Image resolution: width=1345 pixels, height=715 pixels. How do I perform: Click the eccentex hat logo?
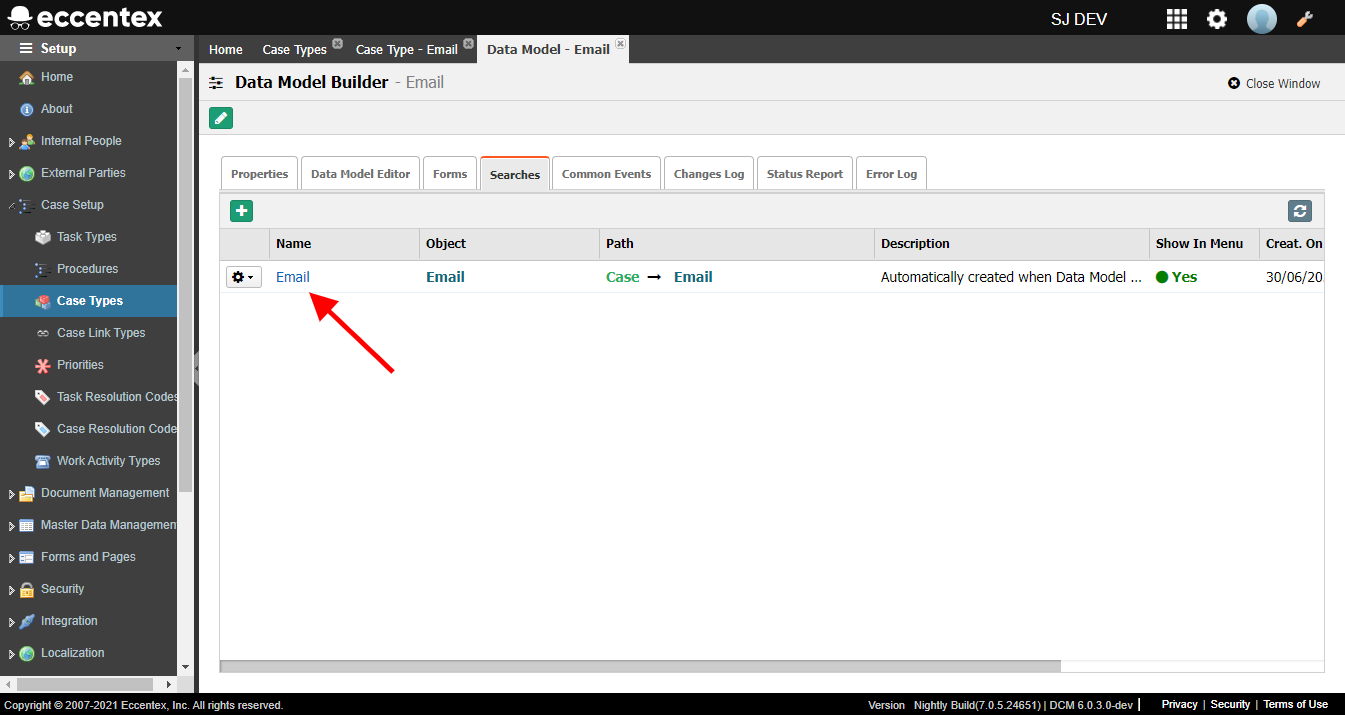[x=20, y=18]
